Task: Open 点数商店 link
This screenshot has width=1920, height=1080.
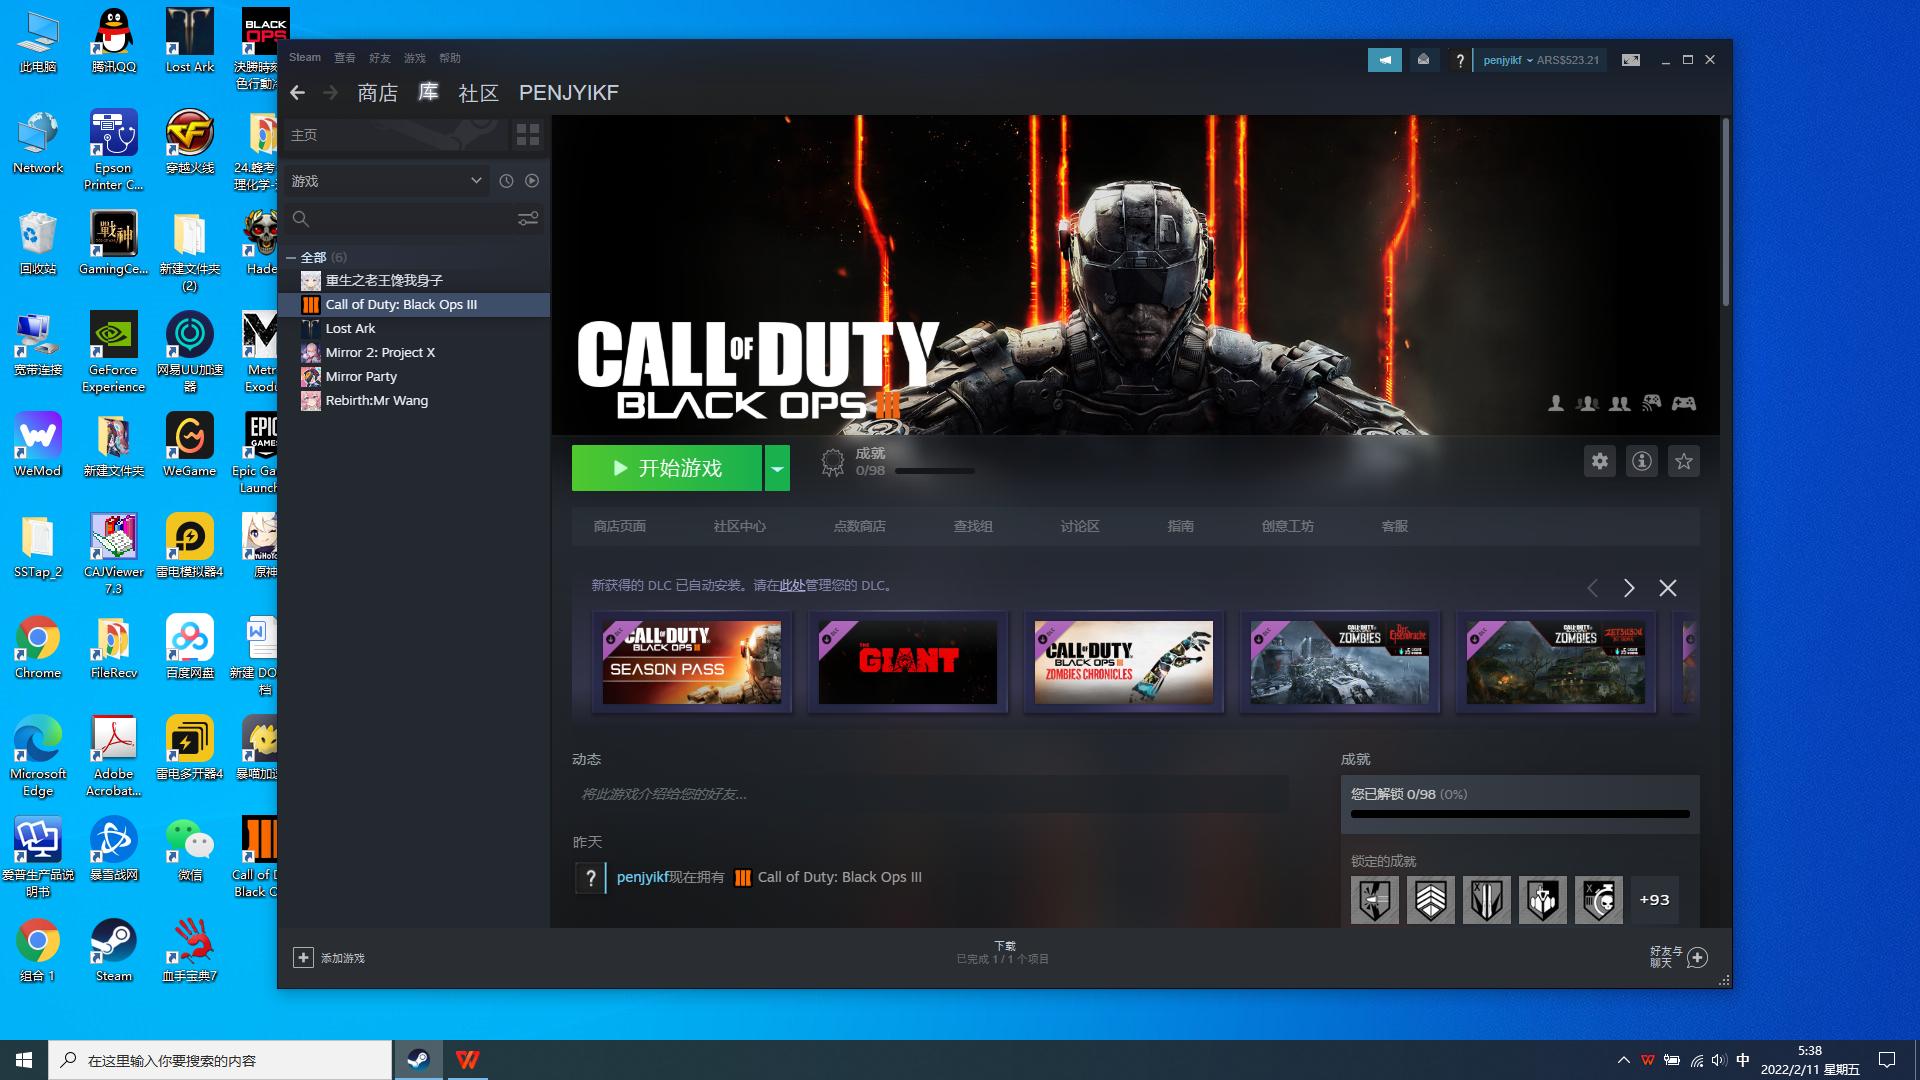Action: click(860, 526)
